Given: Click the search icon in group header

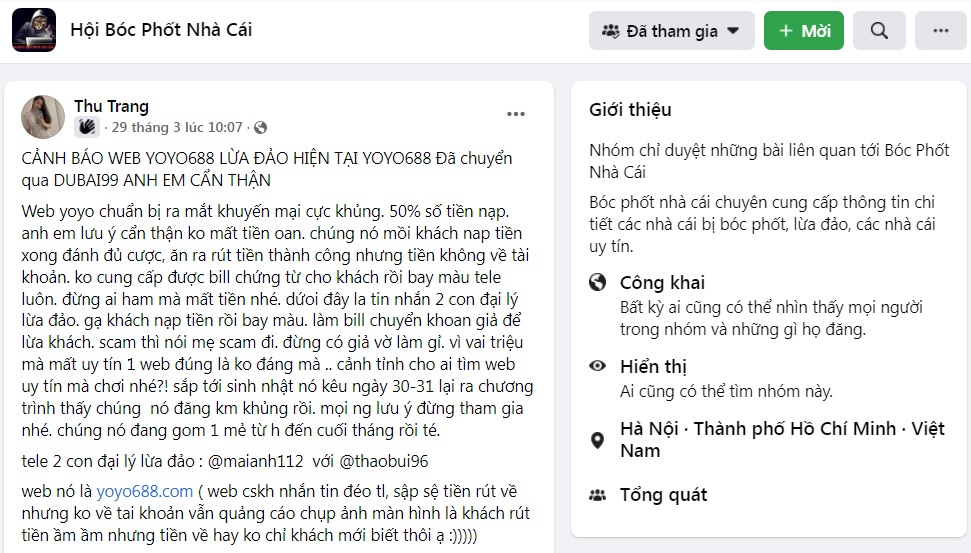Looking at the screenshot, I should (x=879, y=31).
